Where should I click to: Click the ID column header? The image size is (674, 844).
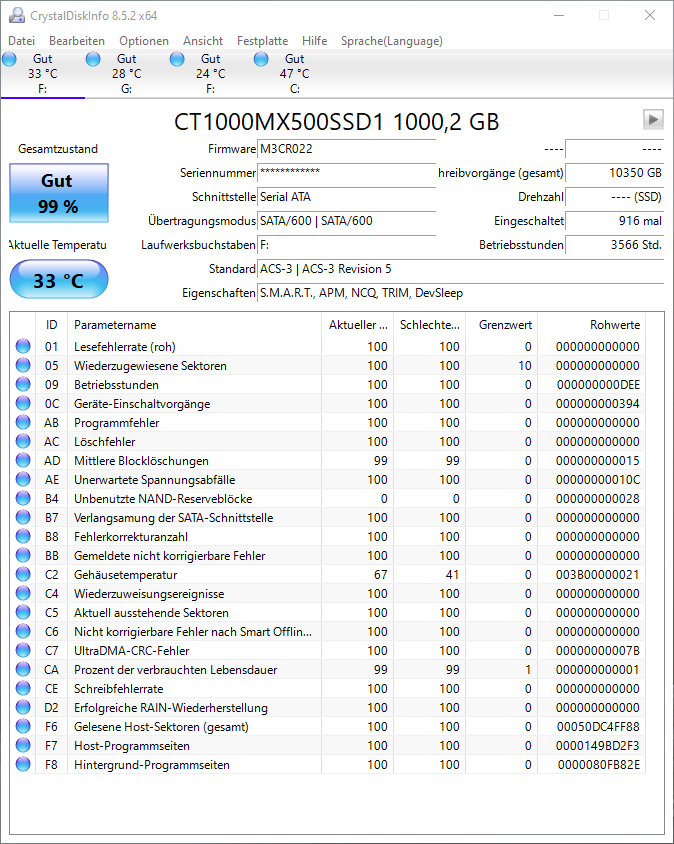pyautogui.click(x=51, y=325)
